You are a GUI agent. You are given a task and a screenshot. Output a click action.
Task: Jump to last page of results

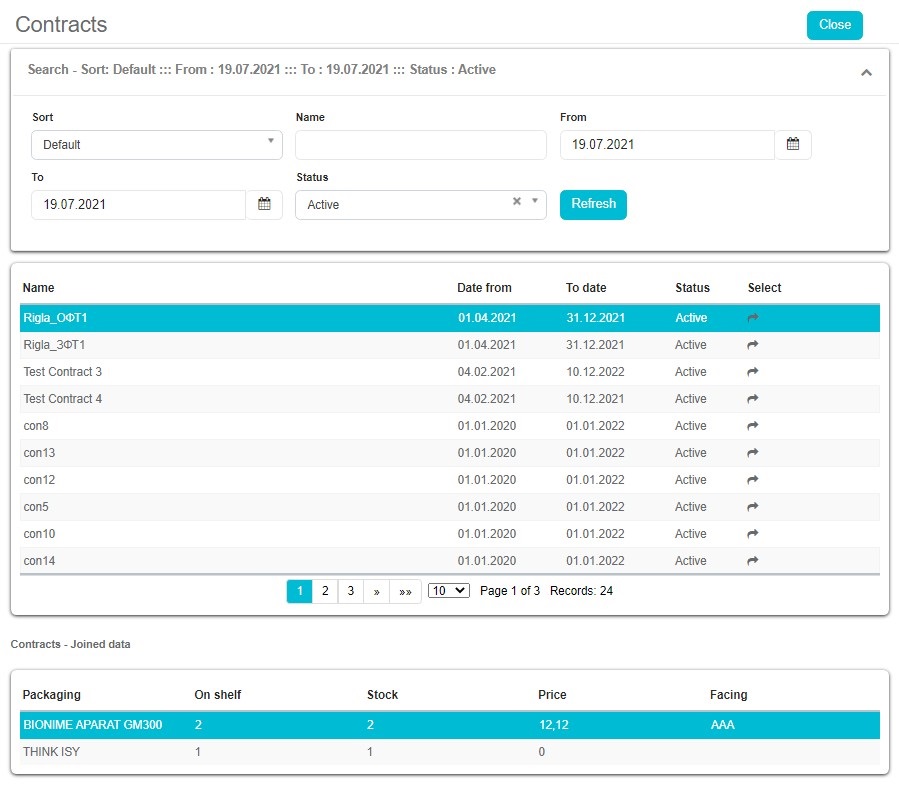[405, 591]
